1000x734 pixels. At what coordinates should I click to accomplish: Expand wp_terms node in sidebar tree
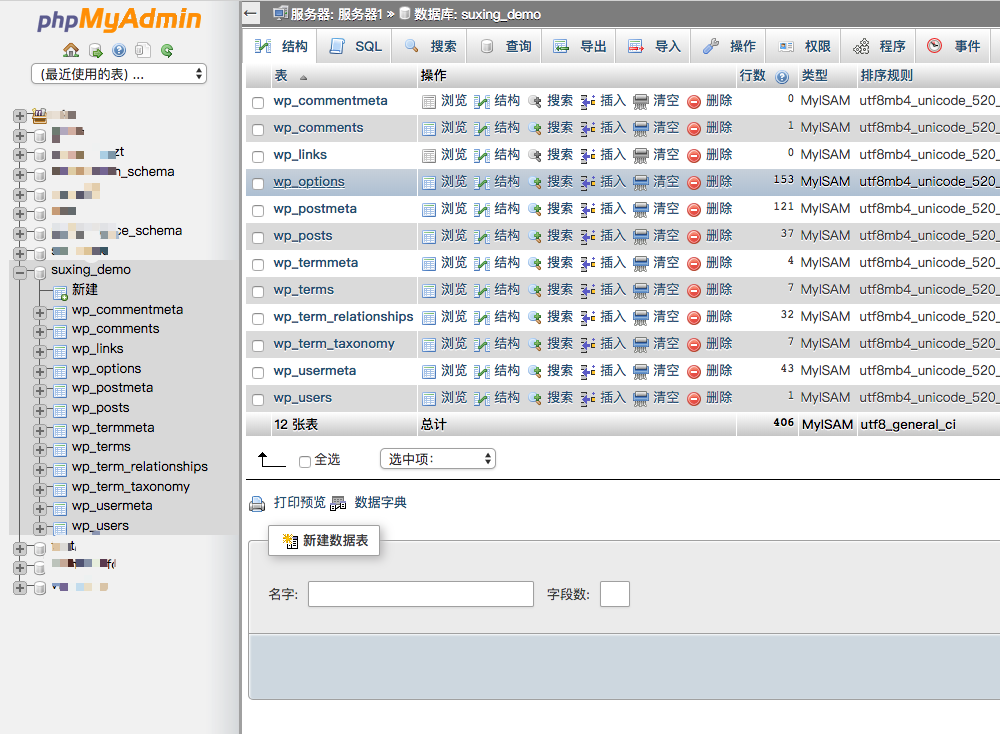40,450
